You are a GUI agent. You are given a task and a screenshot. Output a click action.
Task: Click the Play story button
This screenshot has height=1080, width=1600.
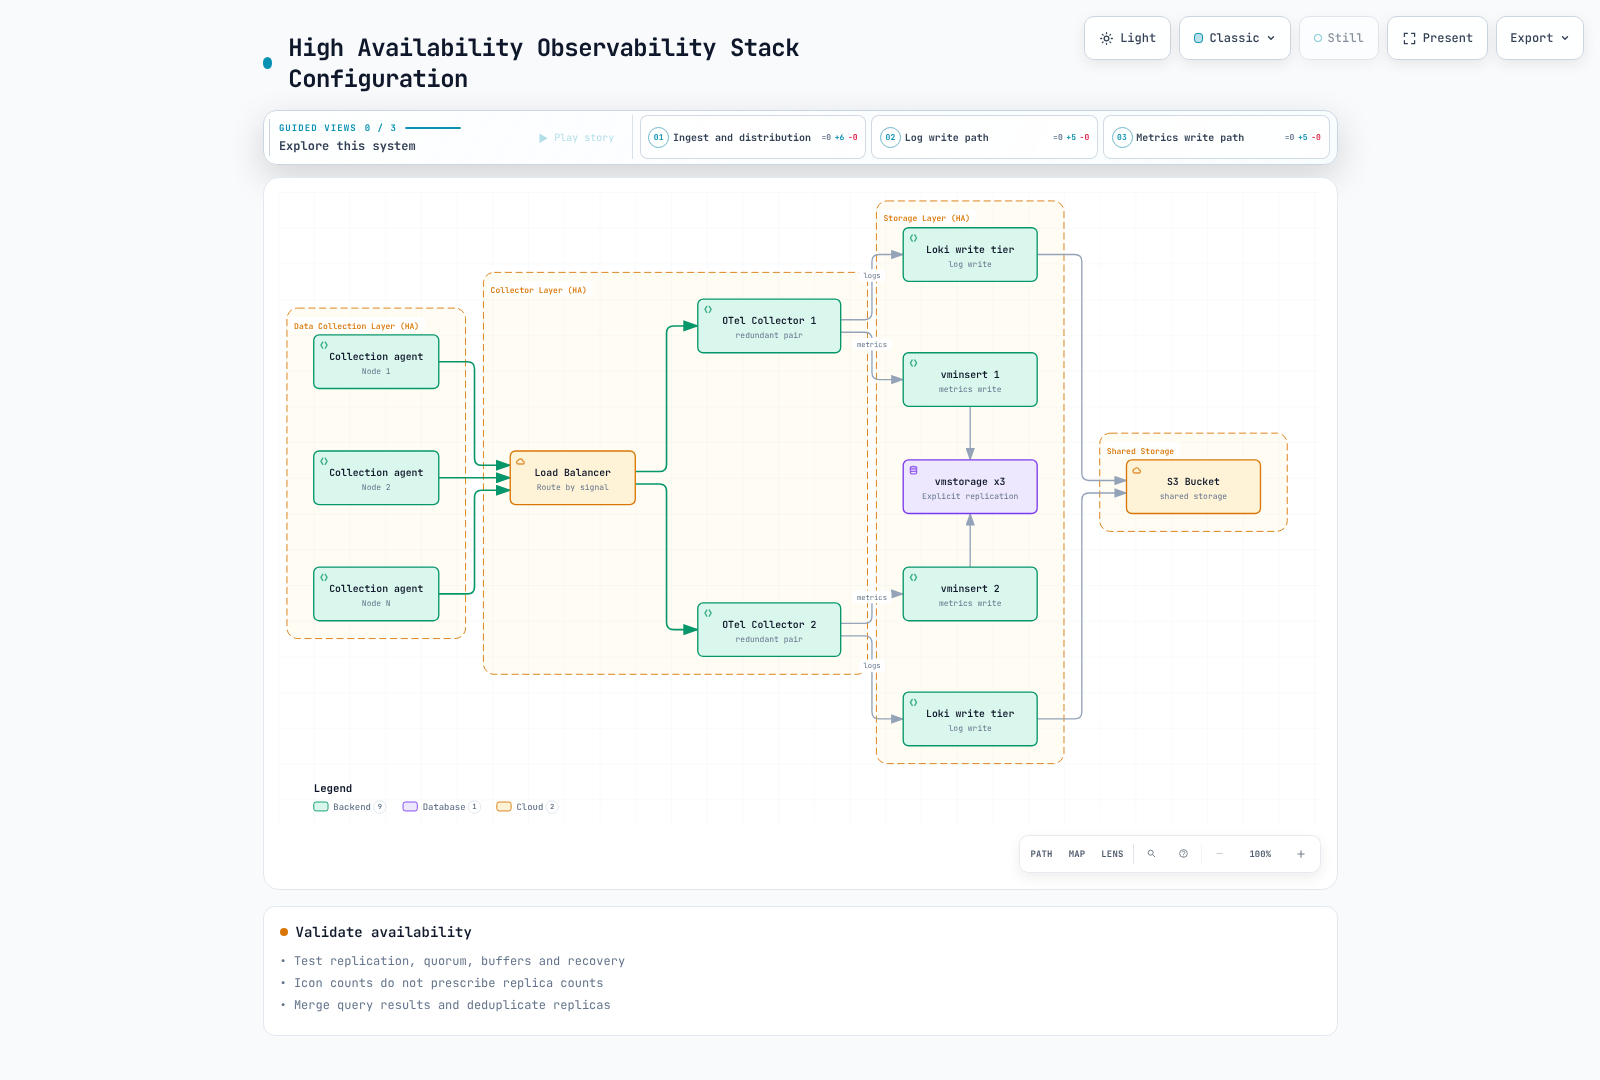(577, 138)
